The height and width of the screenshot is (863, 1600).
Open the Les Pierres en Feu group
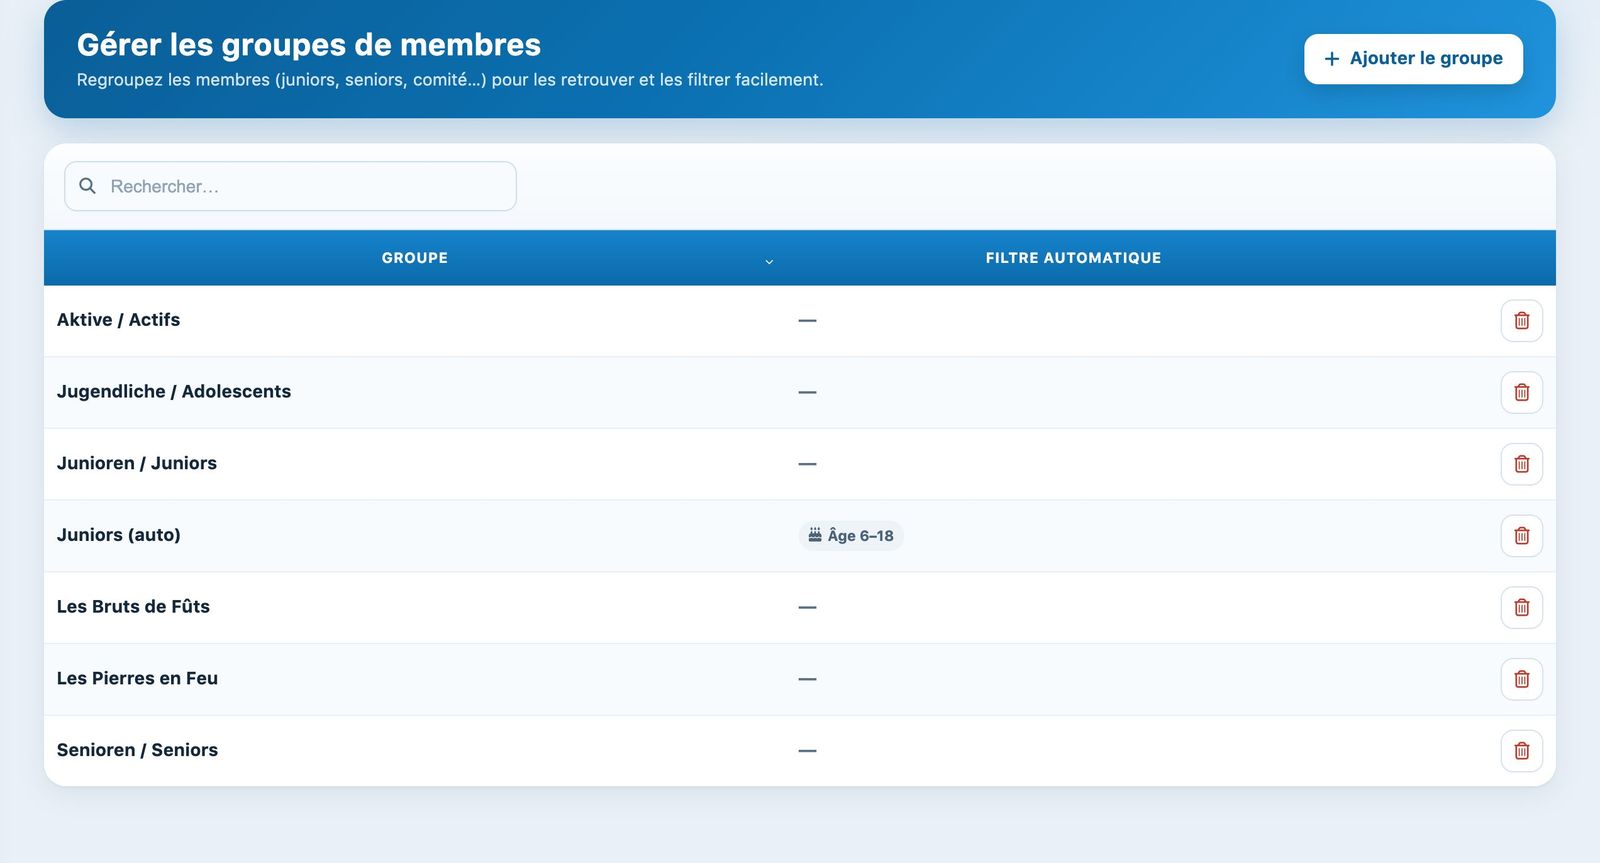coord(137,678)
